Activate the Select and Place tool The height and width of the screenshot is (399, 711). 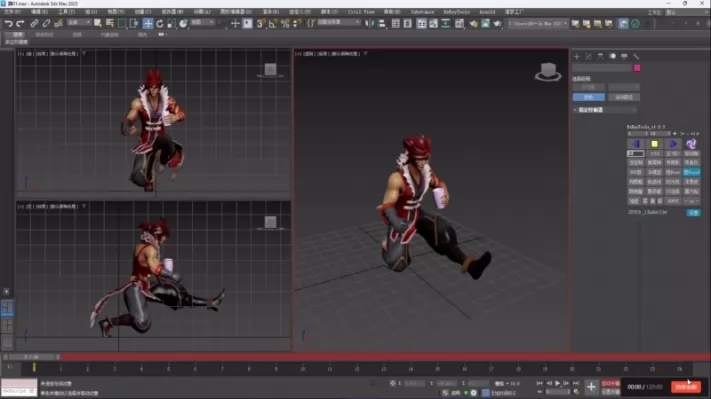183,24
